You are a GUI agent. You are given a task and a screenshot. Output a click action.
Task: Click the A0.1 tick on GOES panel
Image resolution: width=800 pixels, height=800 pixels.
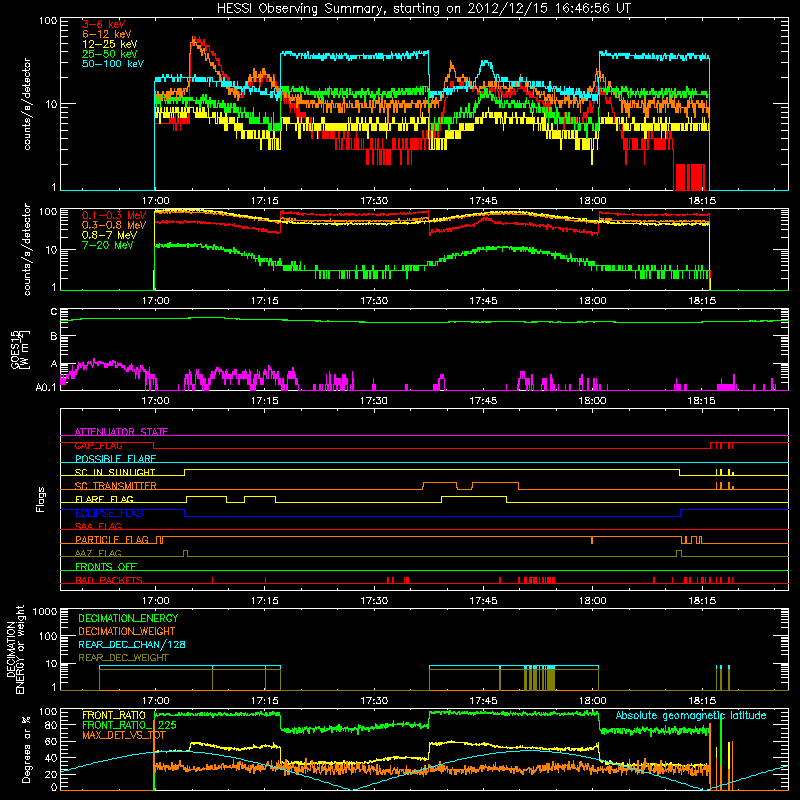[x=46, y=387]
